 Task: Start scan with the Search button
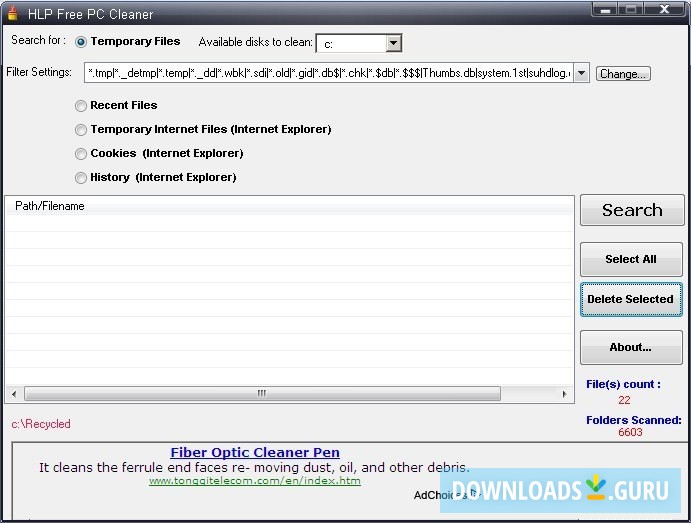(632, 210)
